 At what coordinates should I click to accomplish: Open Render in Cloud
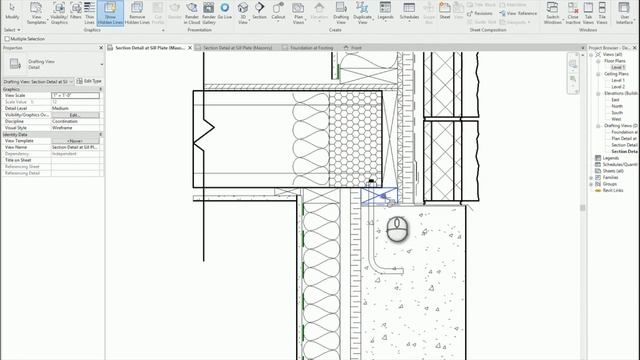click(x=191, y=12)
